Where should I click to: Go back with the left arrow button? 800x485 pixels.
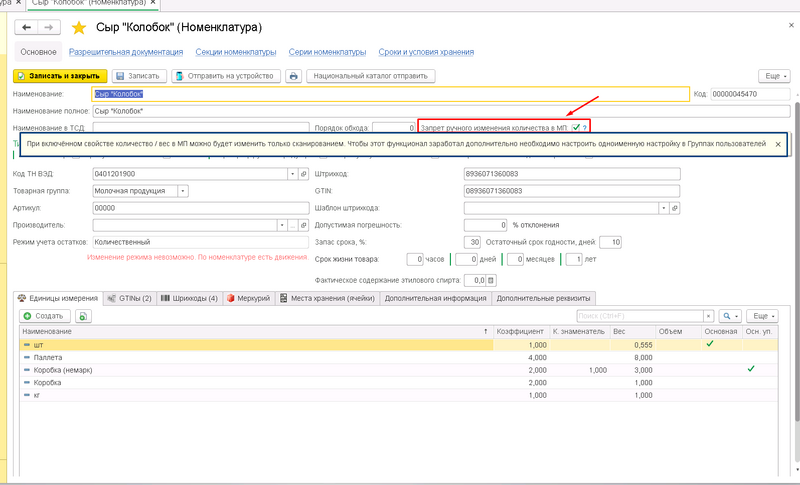(27, 27)
